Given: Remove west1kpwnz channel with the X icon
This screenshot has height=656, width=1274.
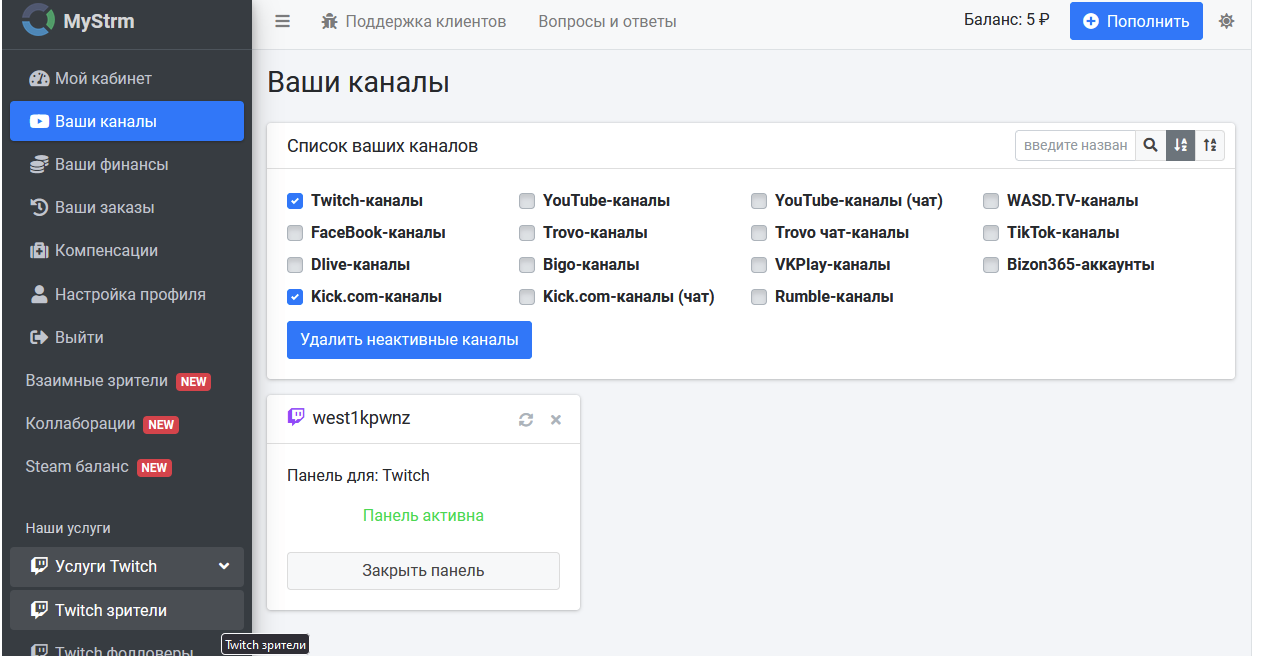Looking at the screenshot, I should [556, 420].
